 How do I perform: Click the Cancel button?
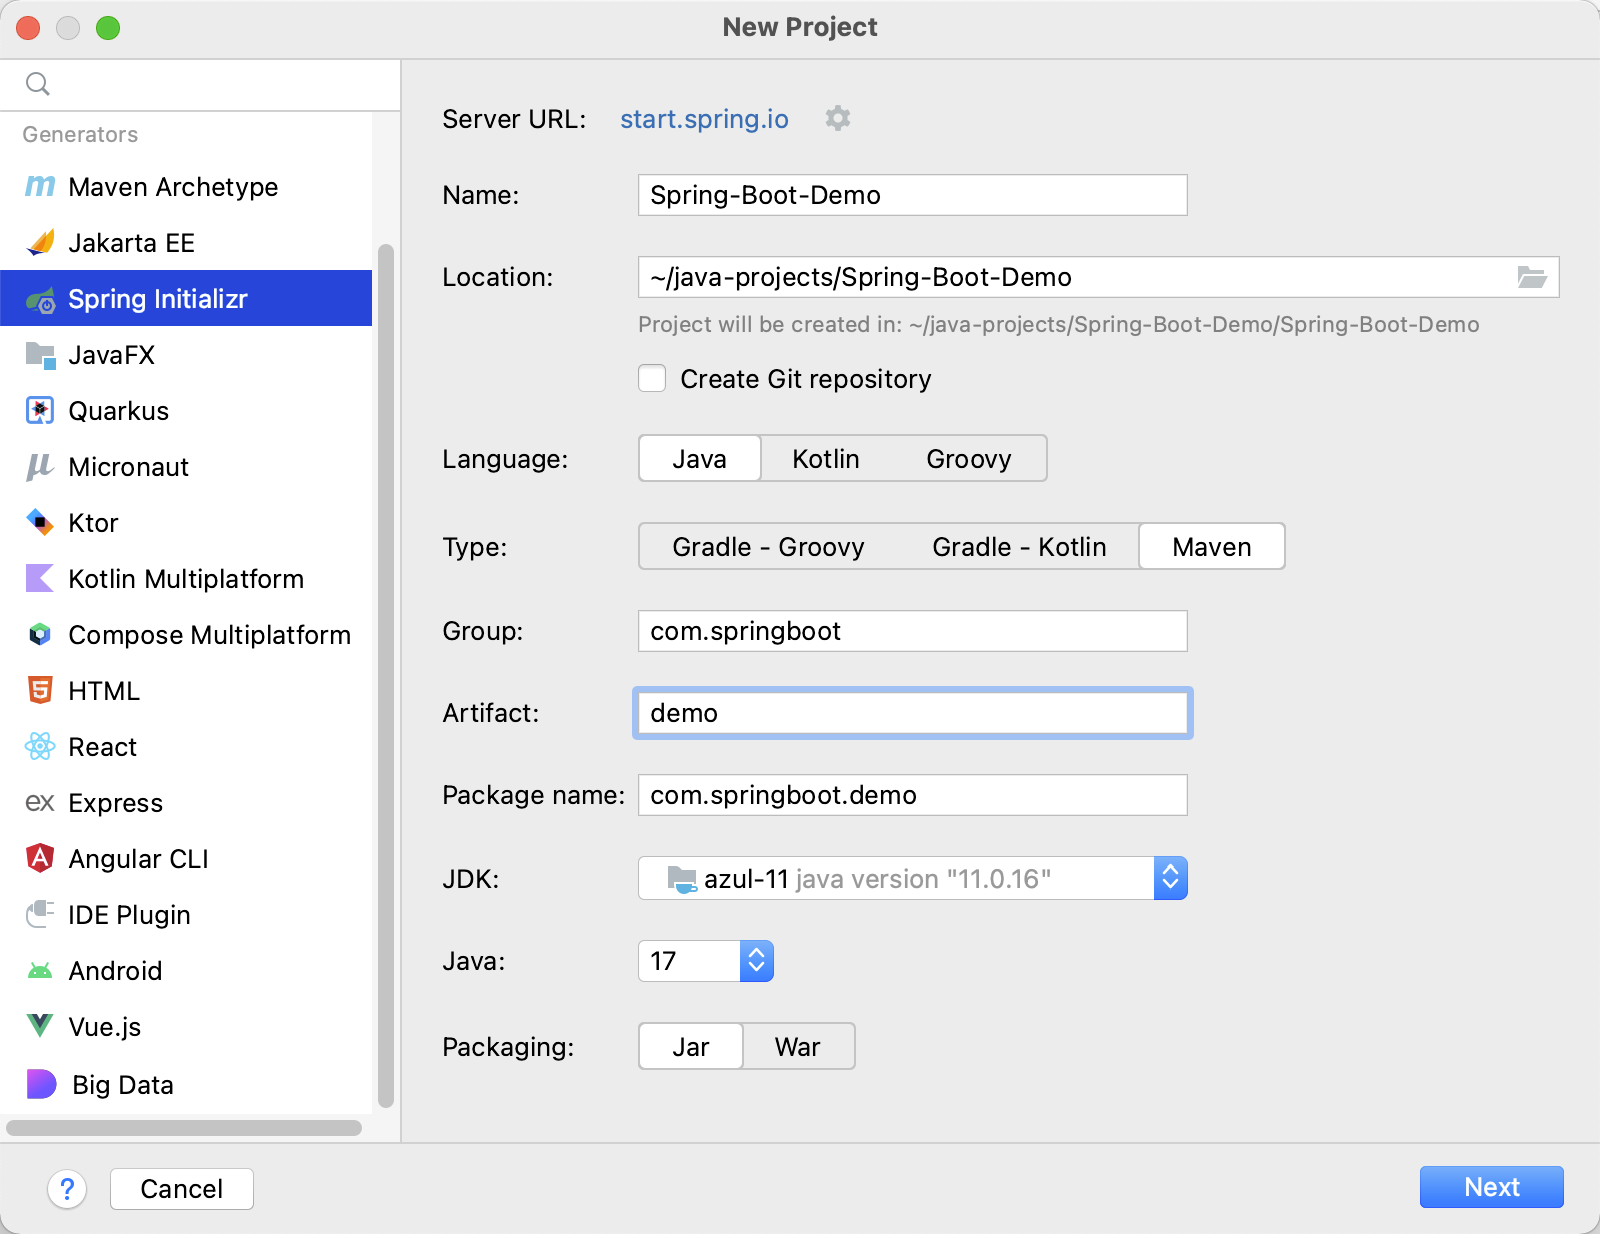click(x=182, y=1189)
